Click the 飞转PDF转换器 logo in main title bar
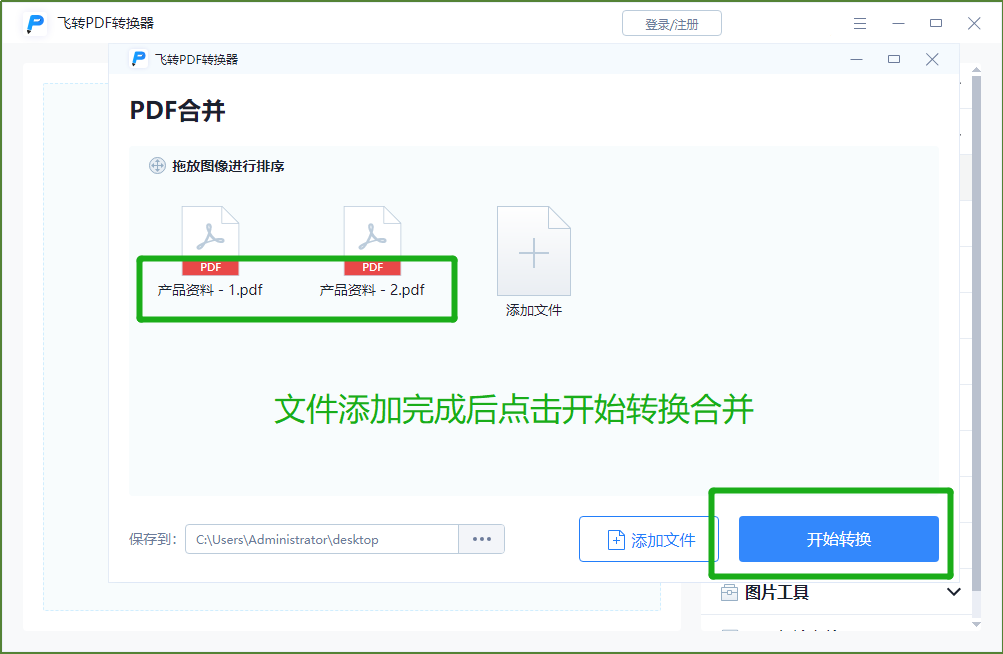This screenshot has width=1003, height=654. pyautogui.click(x=37, y=23)
